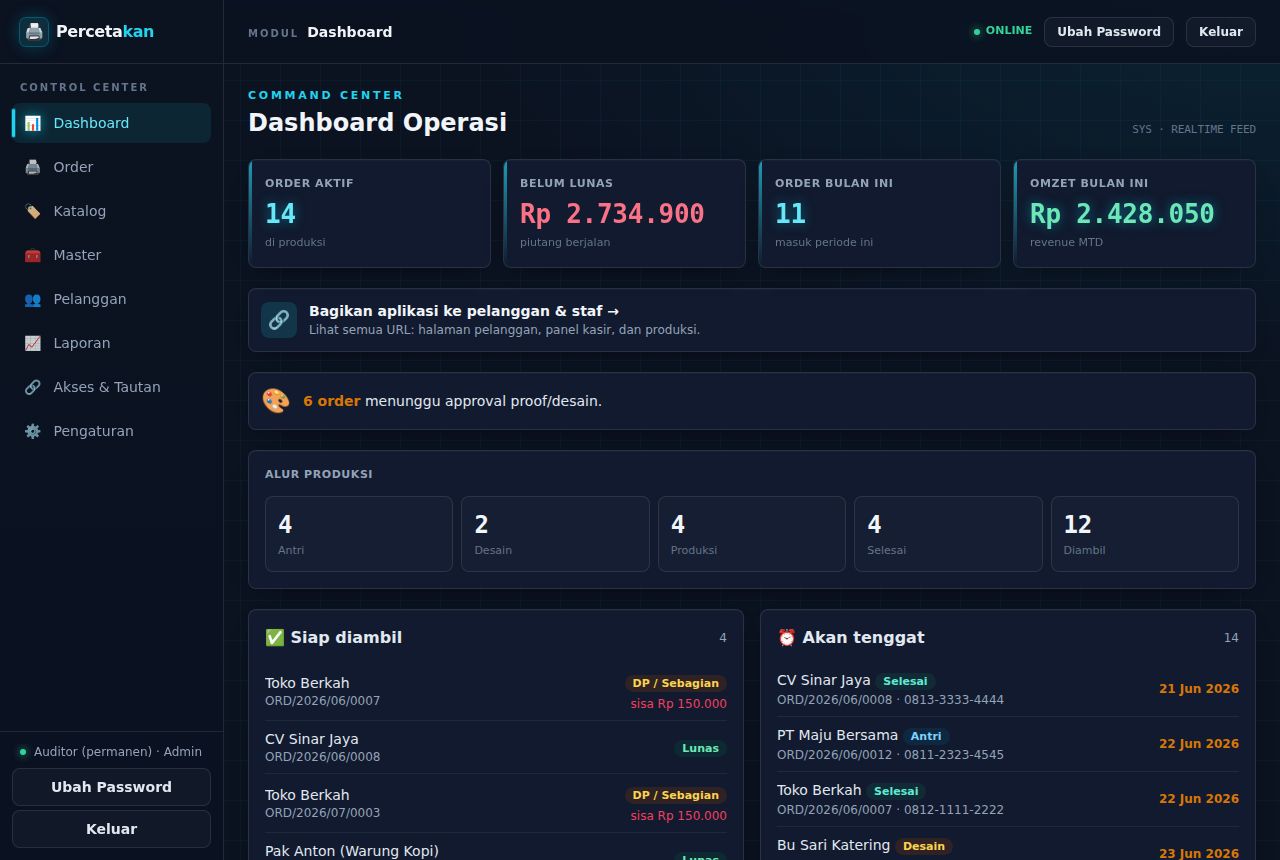Click the Lunas badge for CV Sinar Jaya

700,748
